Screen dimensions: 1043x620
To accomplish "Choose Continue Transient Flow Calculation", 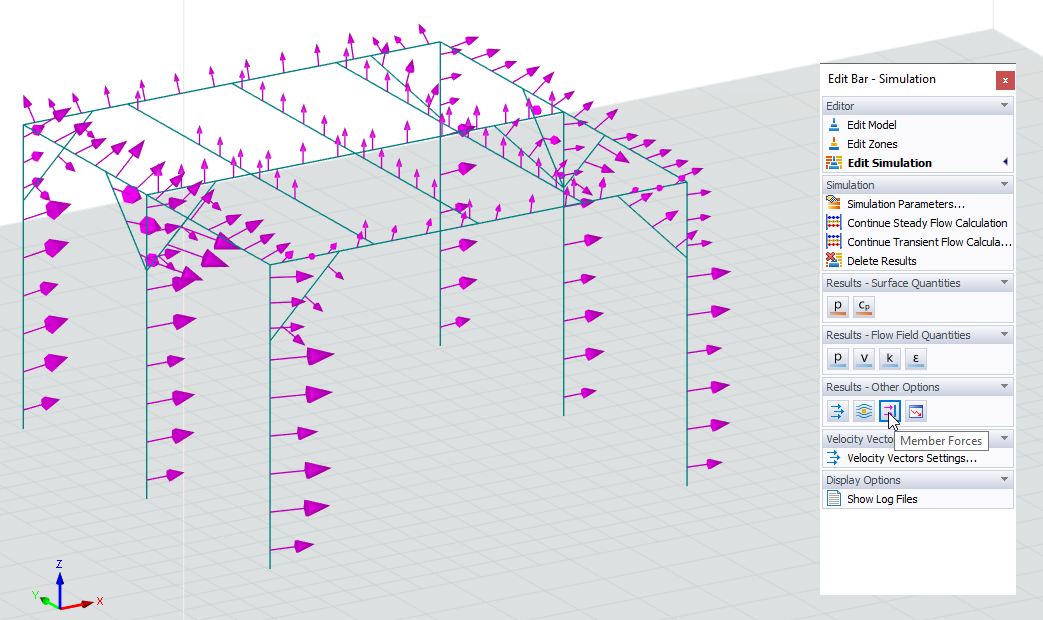I will (x=929, y=242).
